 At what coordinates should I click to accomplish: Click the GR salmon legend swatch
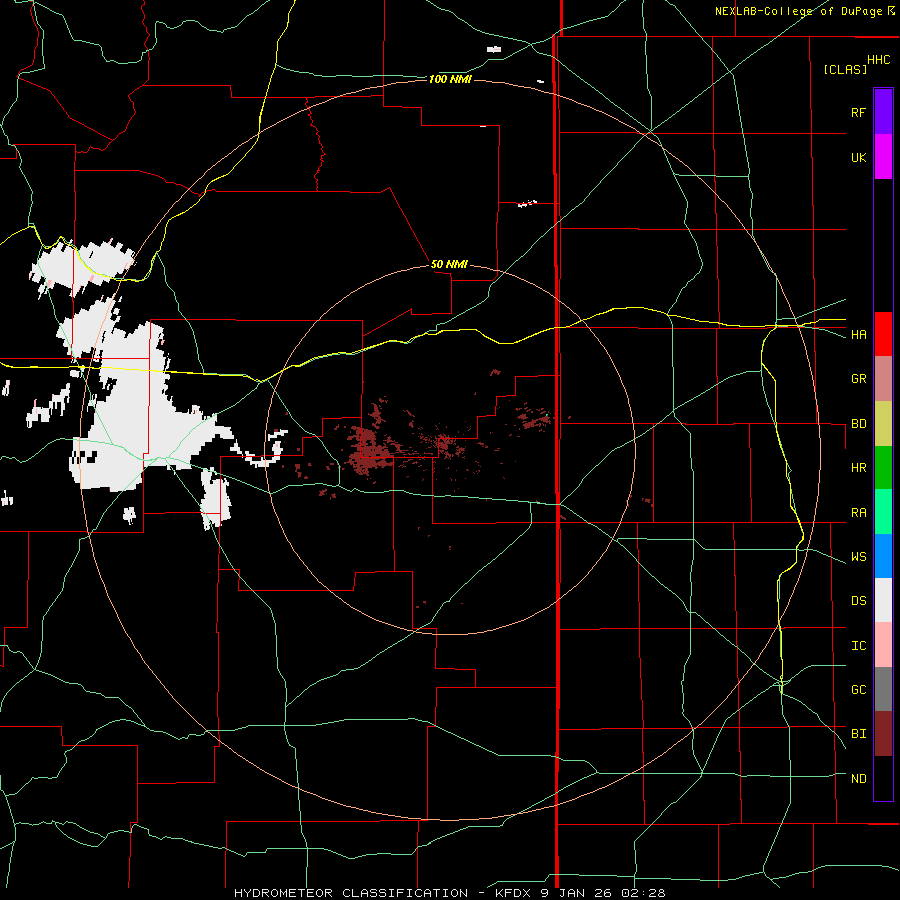tap(883, 378)
